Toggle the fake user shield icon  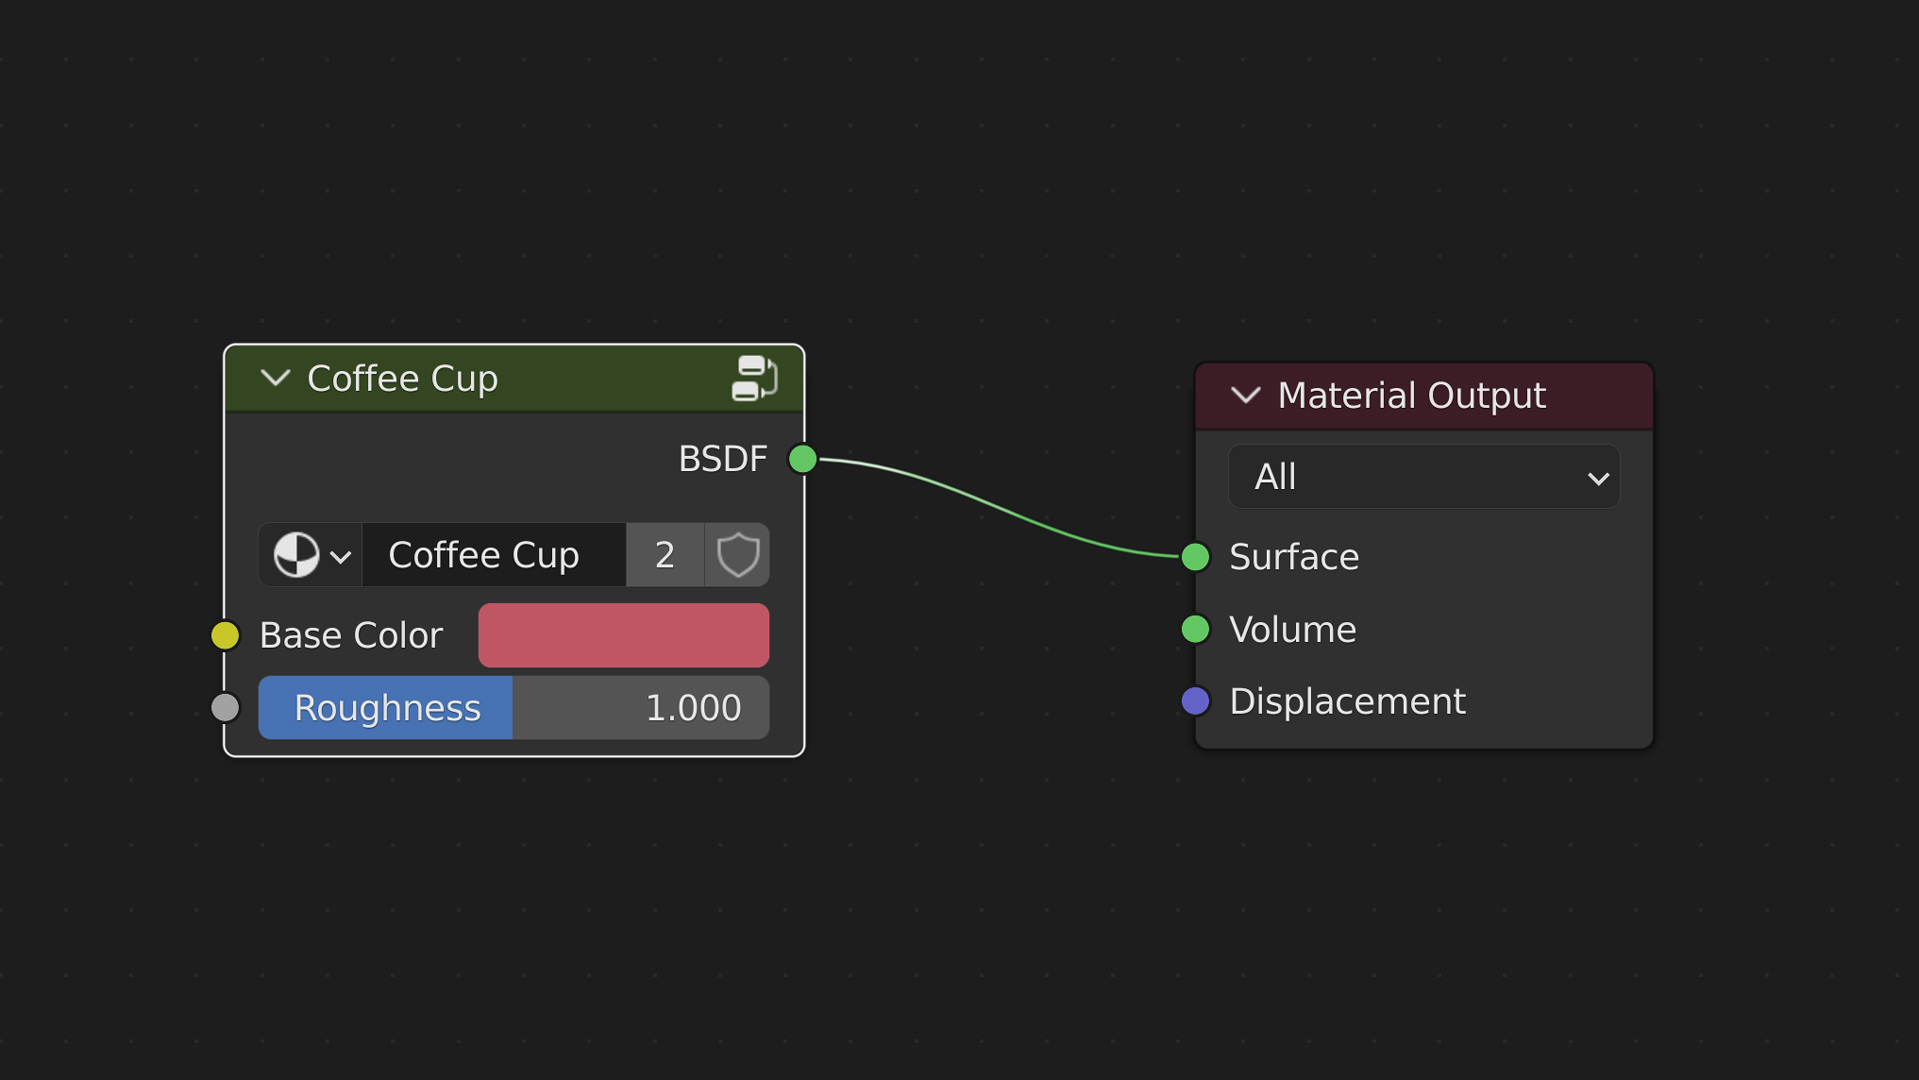click(738, 555)
